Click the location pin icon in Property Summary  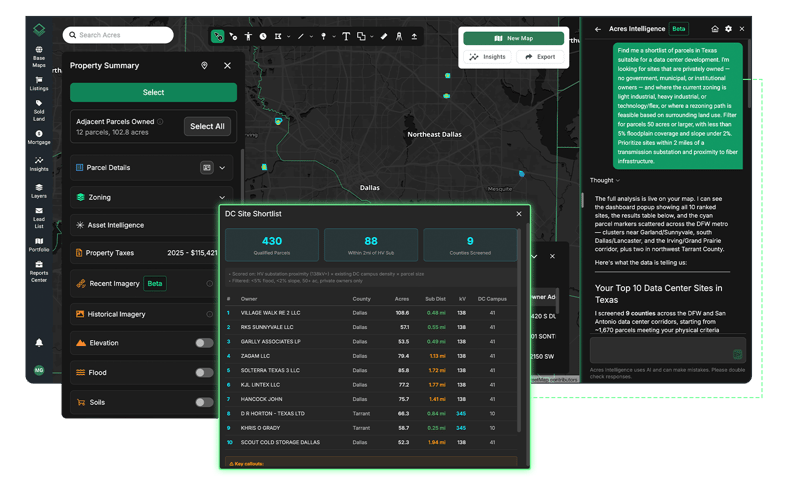pos(204,66)
